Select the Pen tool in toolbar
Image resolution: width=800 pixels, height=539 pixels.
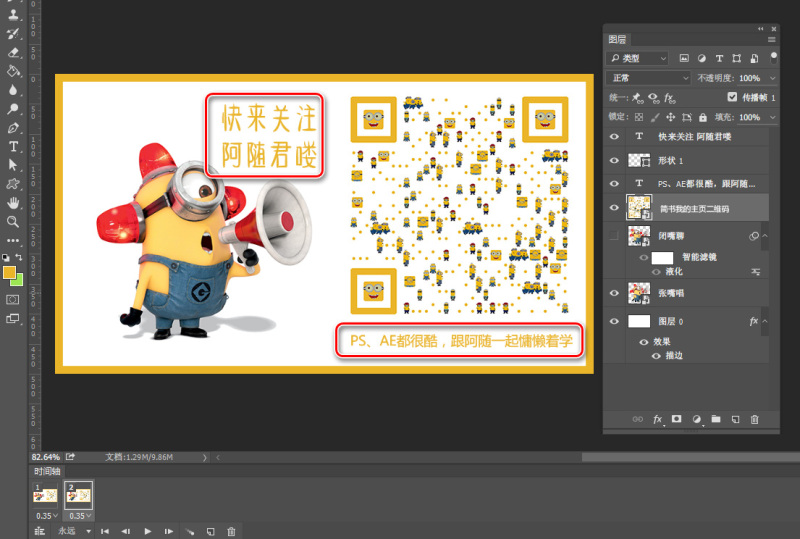point(14,128)
